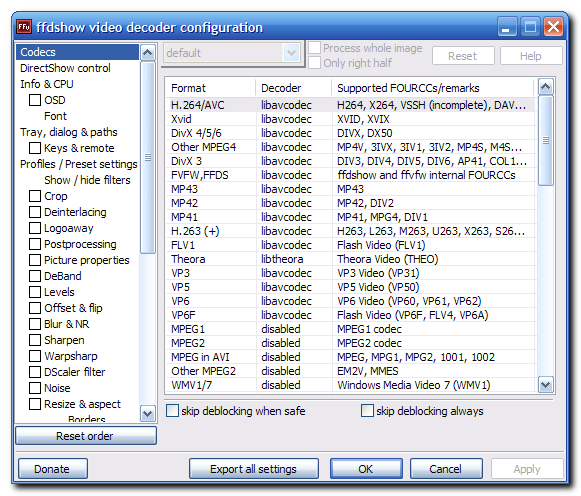Close the ffdshow configuration dialog
Image resolution: width=581 pixels, height=496 pixels.
[554, 27]
